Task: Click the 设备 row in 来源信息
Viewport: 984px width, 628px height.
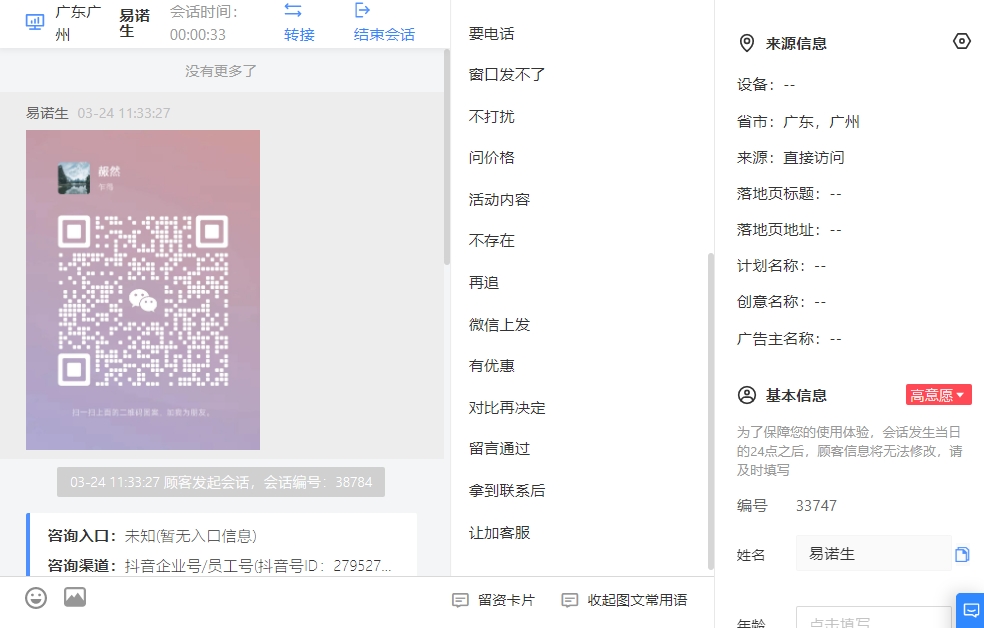Action: (x=766, y=85)
